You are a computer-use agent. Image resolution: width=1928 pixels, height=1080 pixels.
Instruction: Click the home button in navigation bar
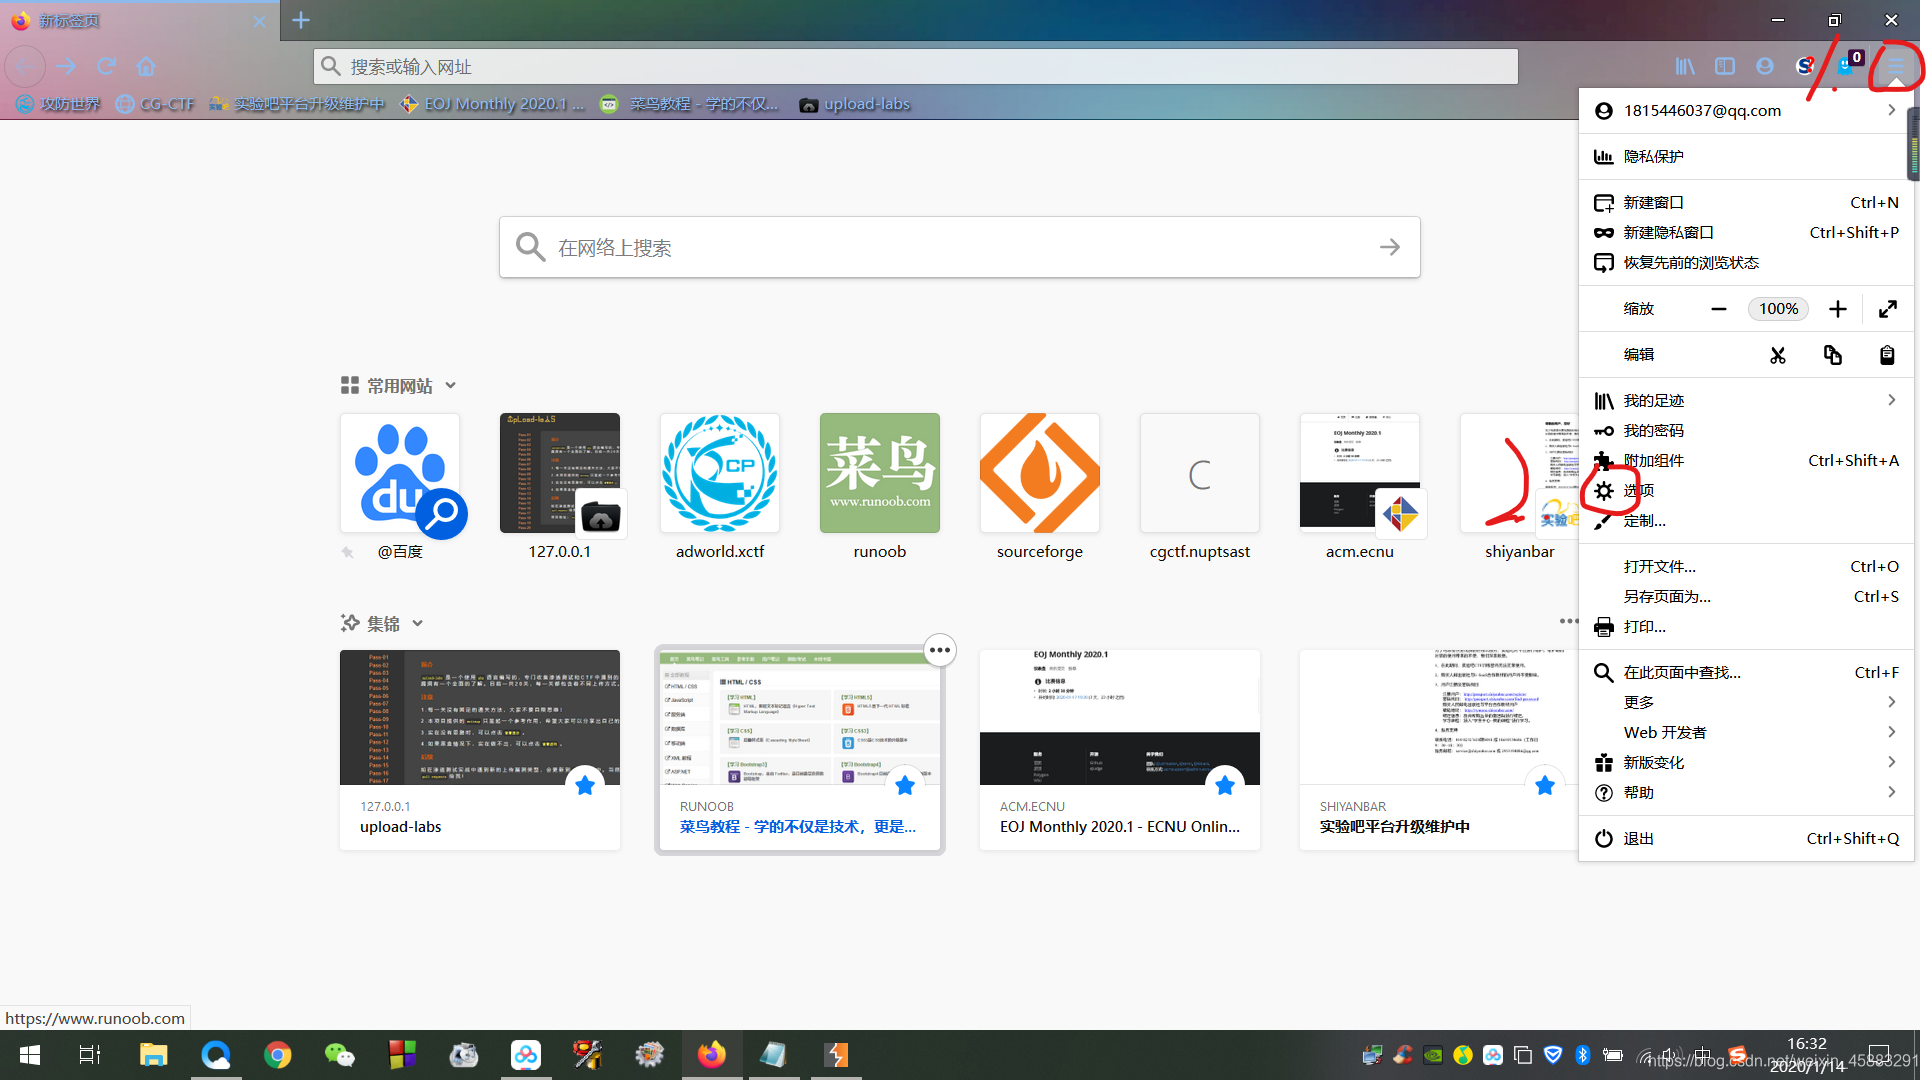(146, 66)
